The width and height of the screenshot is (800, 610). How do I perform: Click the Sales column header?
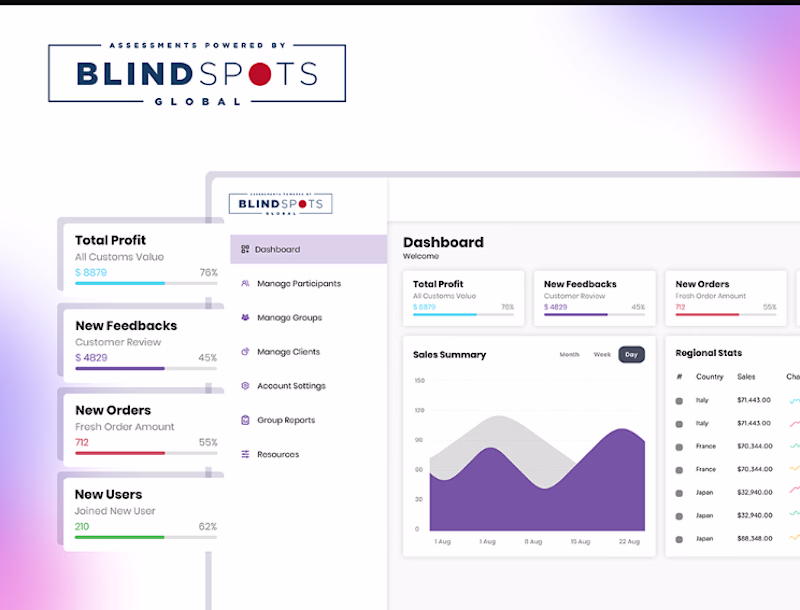[746, 377]
